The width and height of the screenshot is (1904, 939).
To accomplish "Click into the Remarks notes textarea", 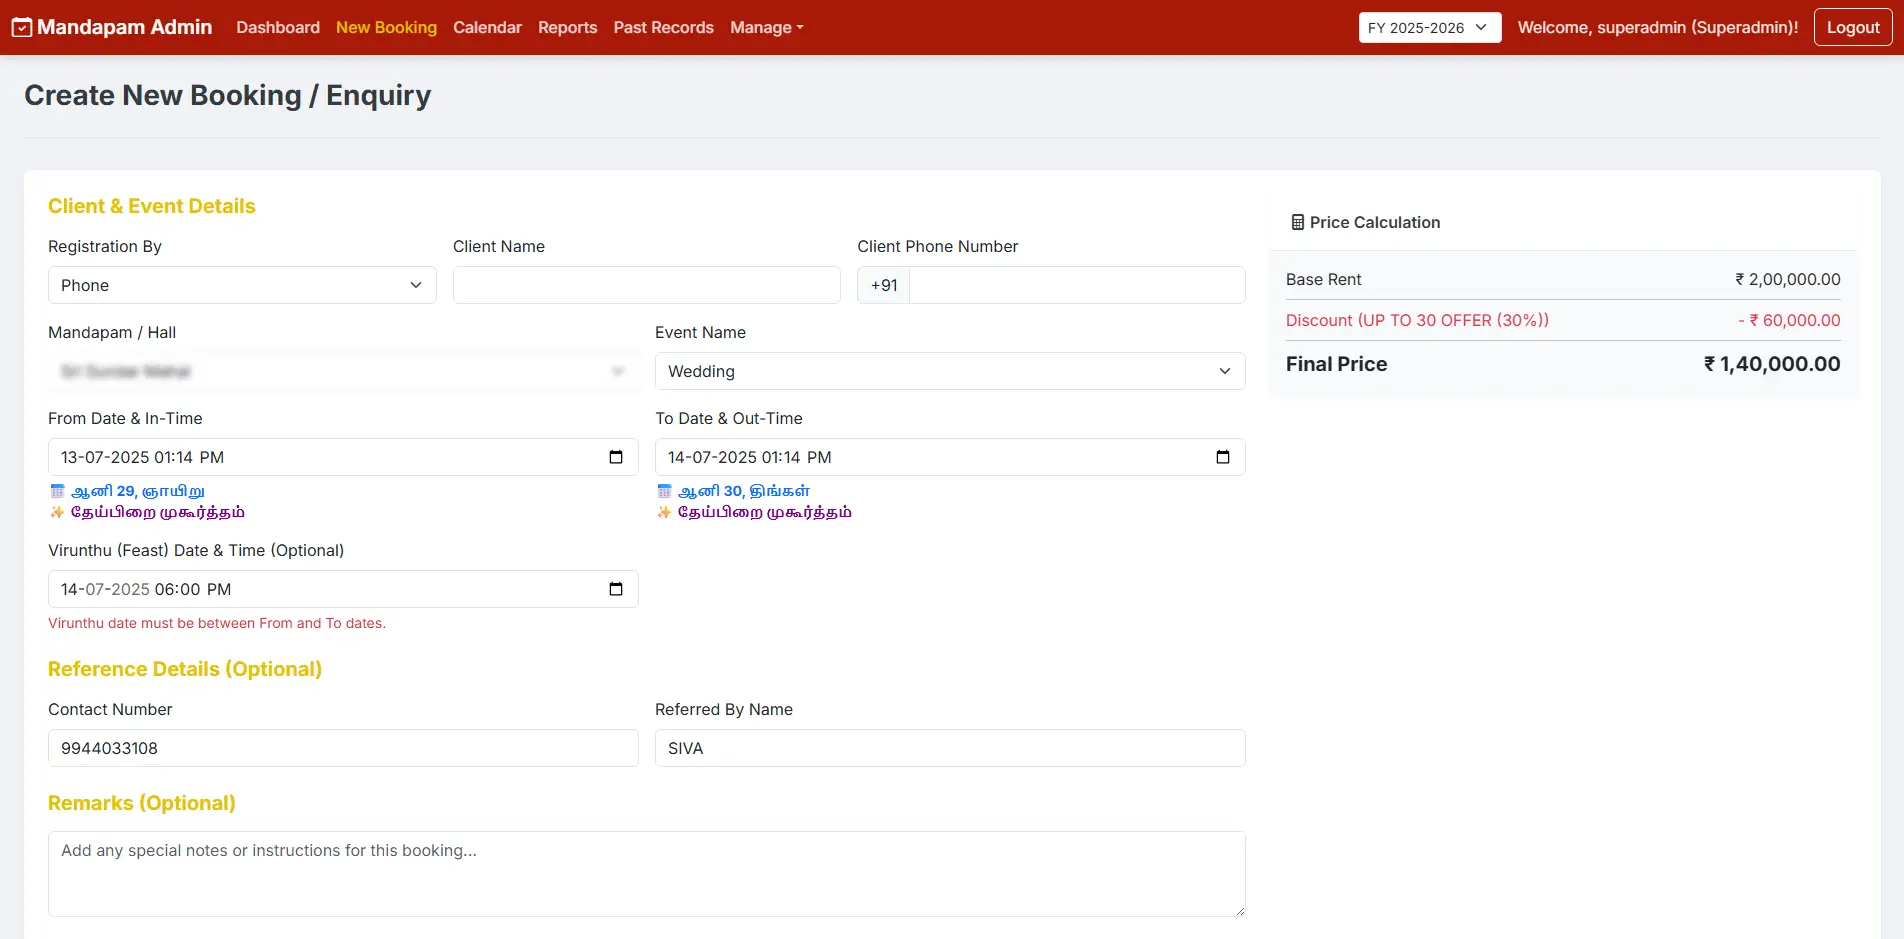I will (x=646, y=873).
